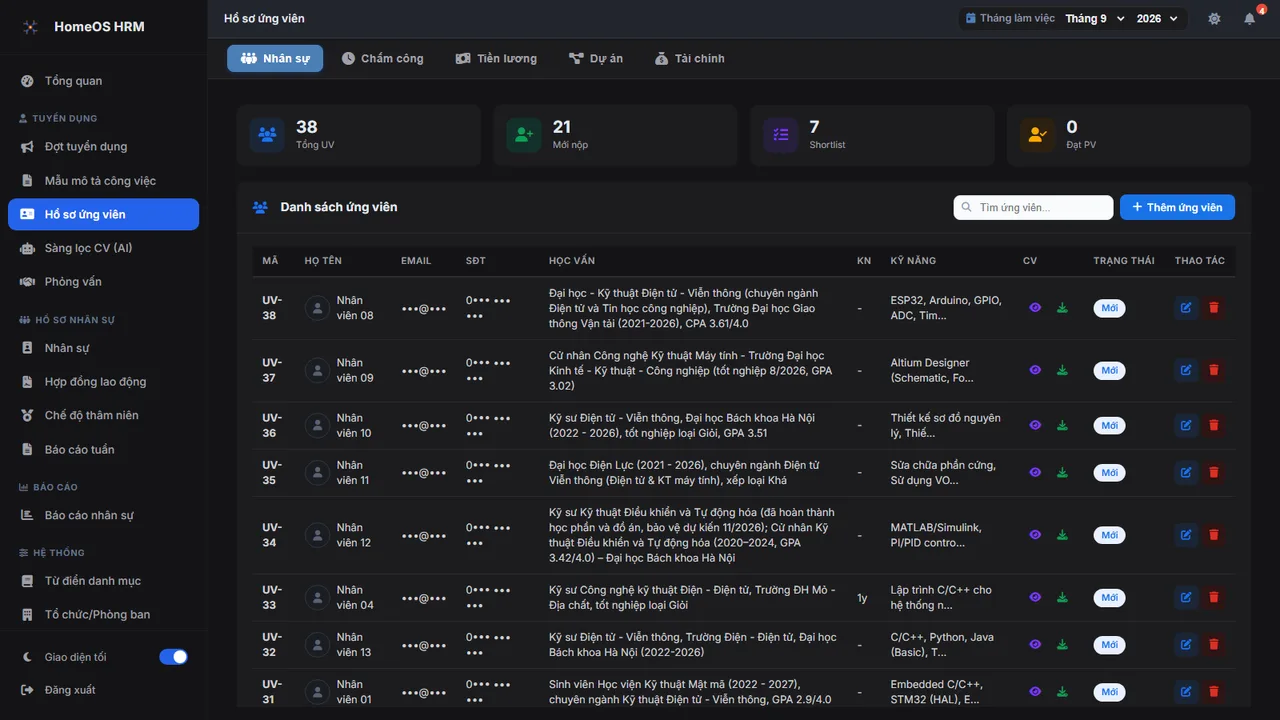Delete candidate UV-37 with the trash icon

(1214, 371)
